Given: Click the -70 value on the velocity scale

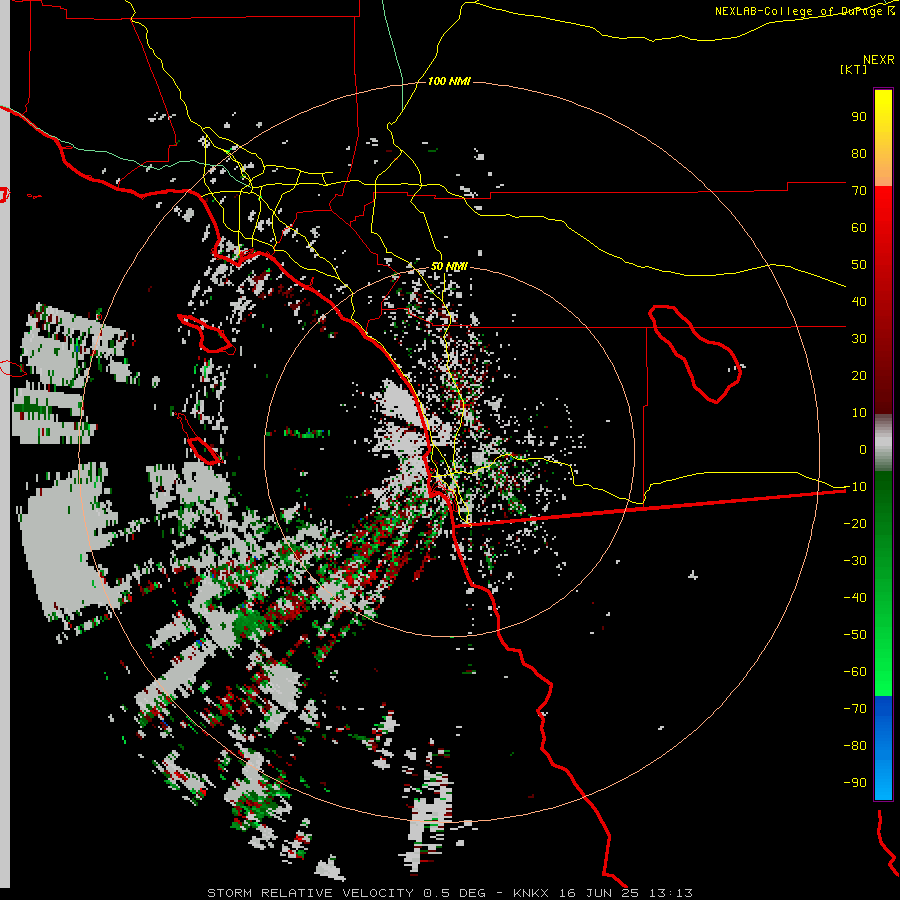Looking at the screenshot, I should click(x=855, y=708).
